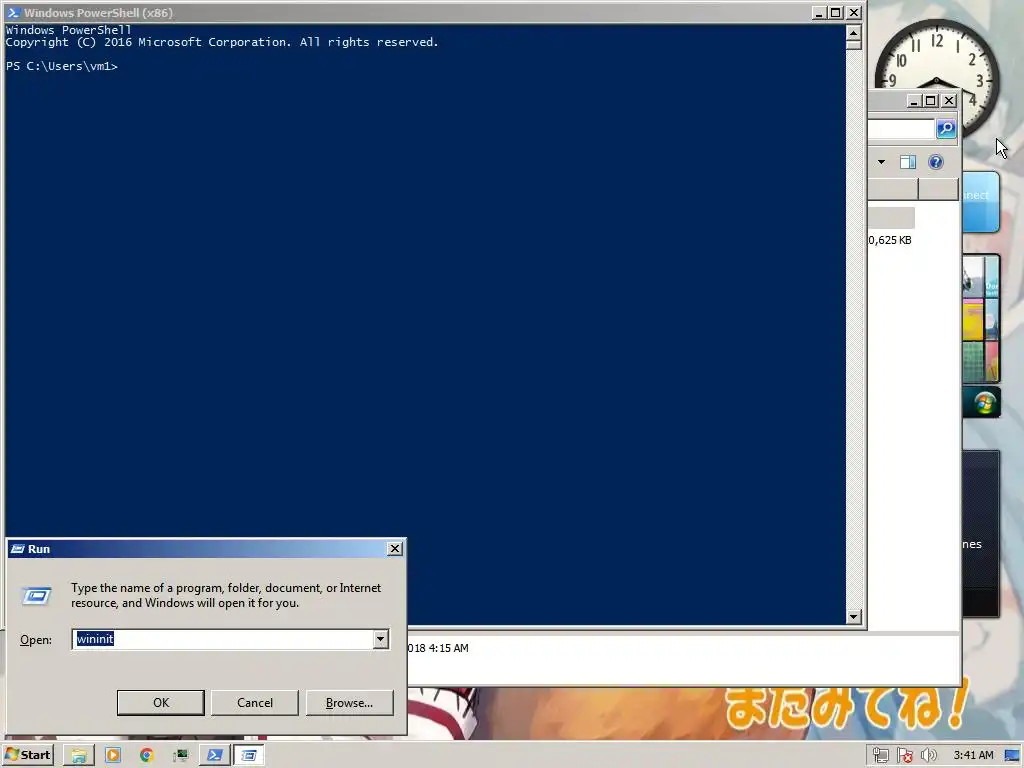Click the PowerShell prompt line PS C:\Users\vm1>
Viewport: 1024px width, 768px height.
(x=62, y=66)
